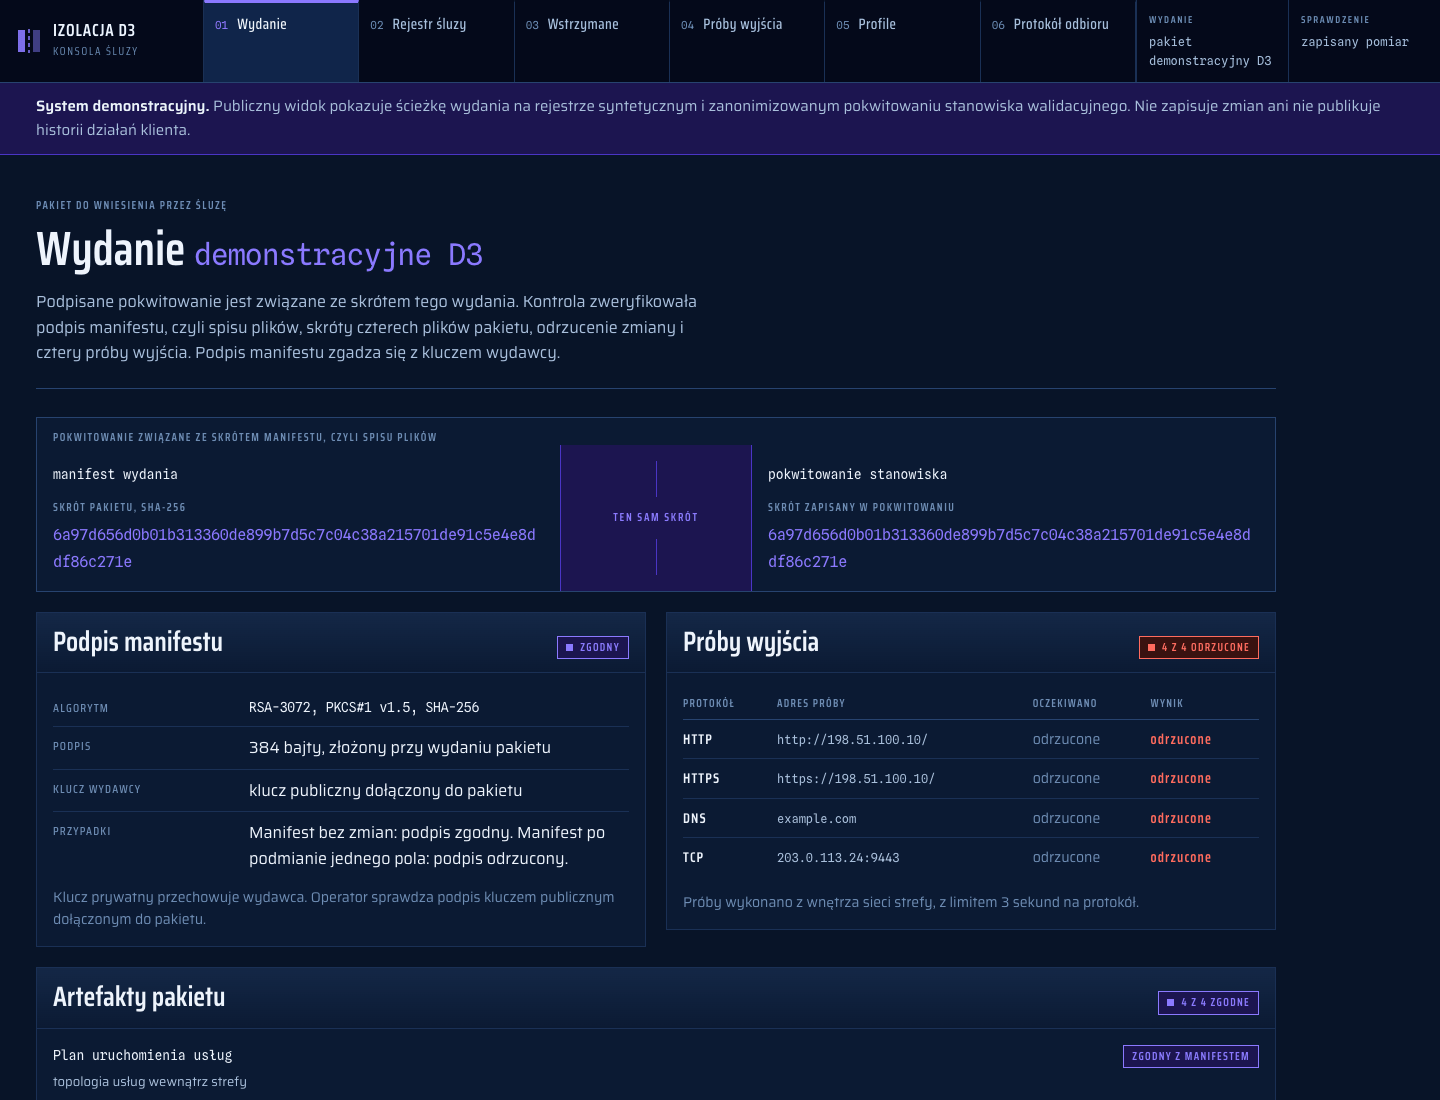Screen dimensions: 1440x1100
Task: Click the 'System demonstracyjny.' banner text
Action: tap(123, 106)
